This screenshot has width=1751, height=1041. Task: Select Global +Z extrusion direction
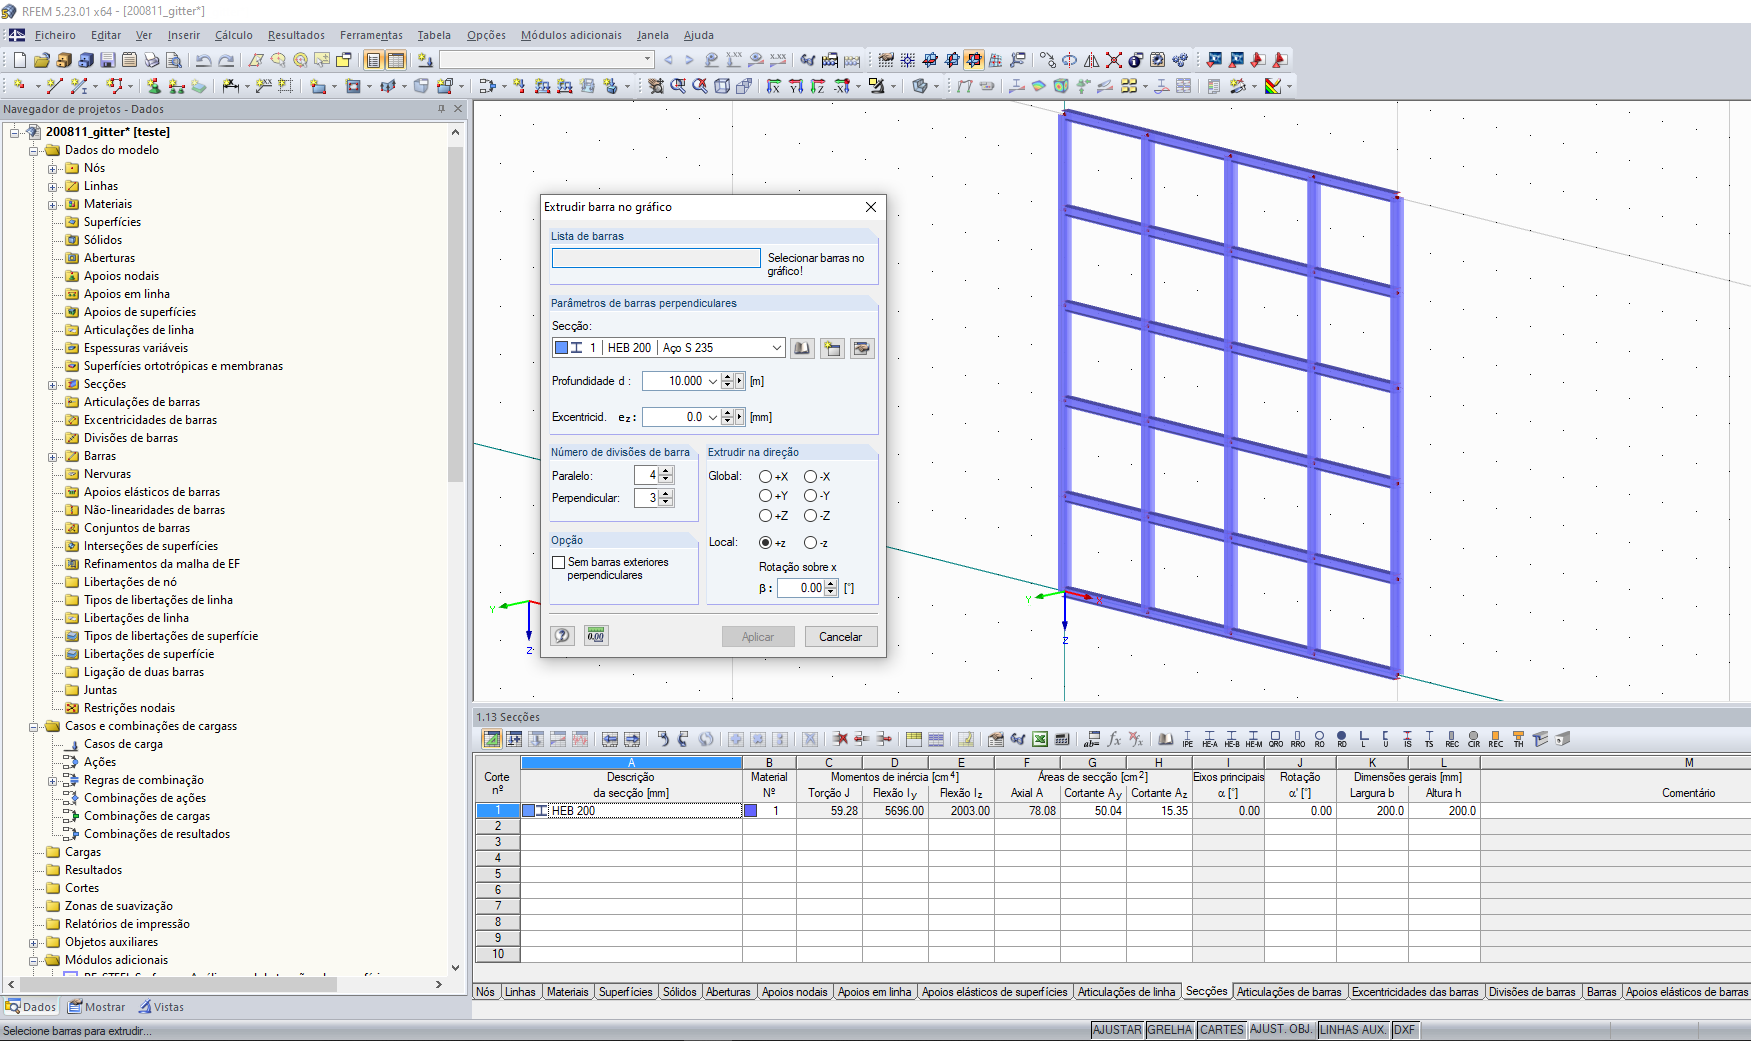pyautogui.click(x=765, y=516)
